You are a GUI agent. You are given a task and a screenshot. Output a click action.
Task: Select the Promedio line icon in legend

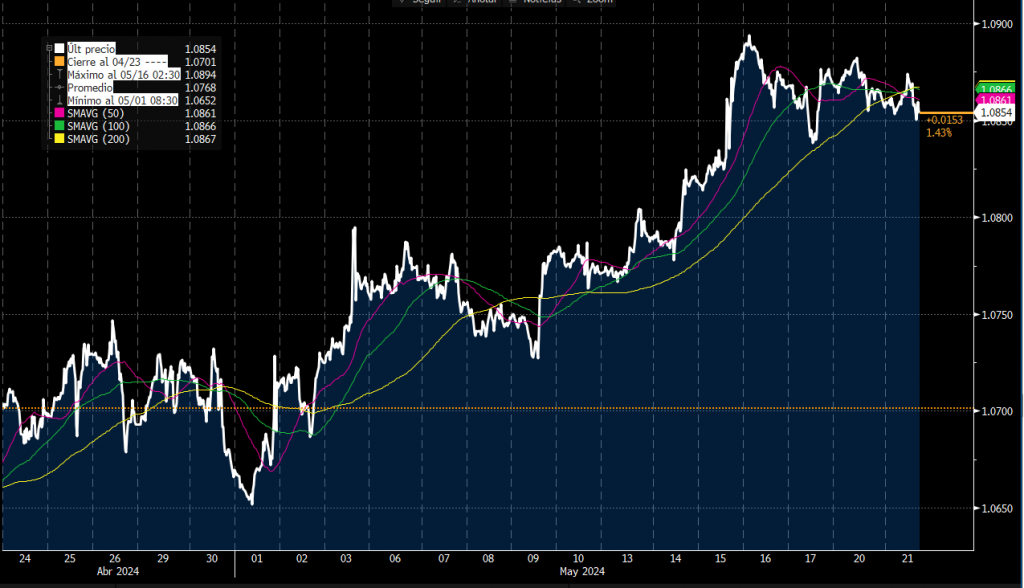click(60, 87)
